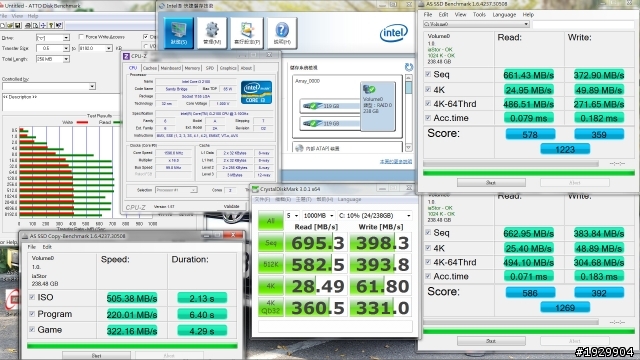Open the 1000MB test size dropdown

click(x=318, y=216)
